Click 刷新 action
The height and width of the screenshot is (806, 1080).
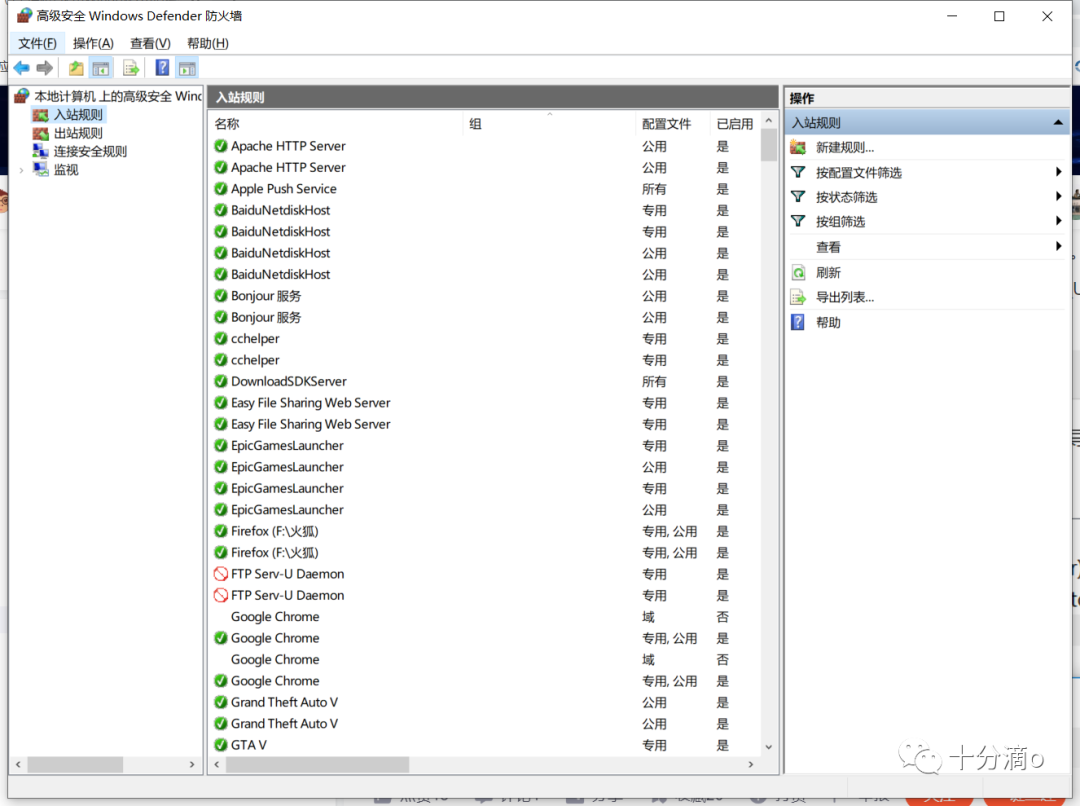pos(829,273)
